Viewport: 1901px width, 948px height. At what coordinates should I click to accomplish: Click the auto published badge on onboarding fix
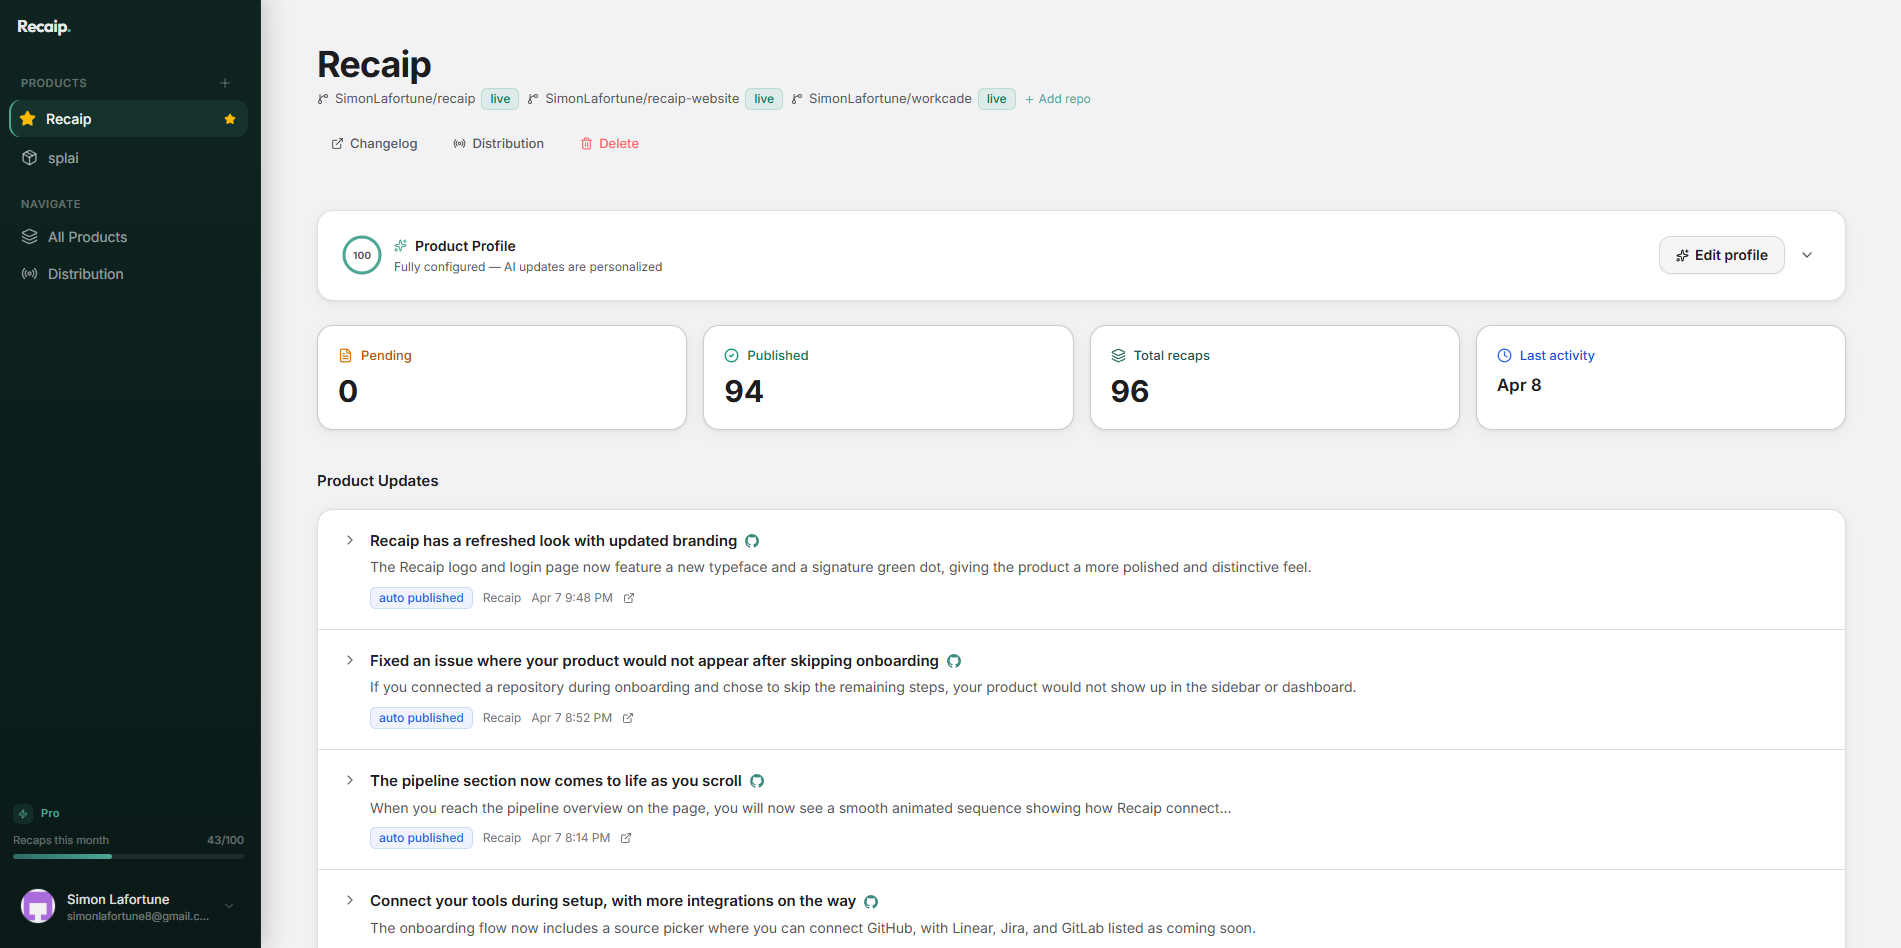coord(420,717)
